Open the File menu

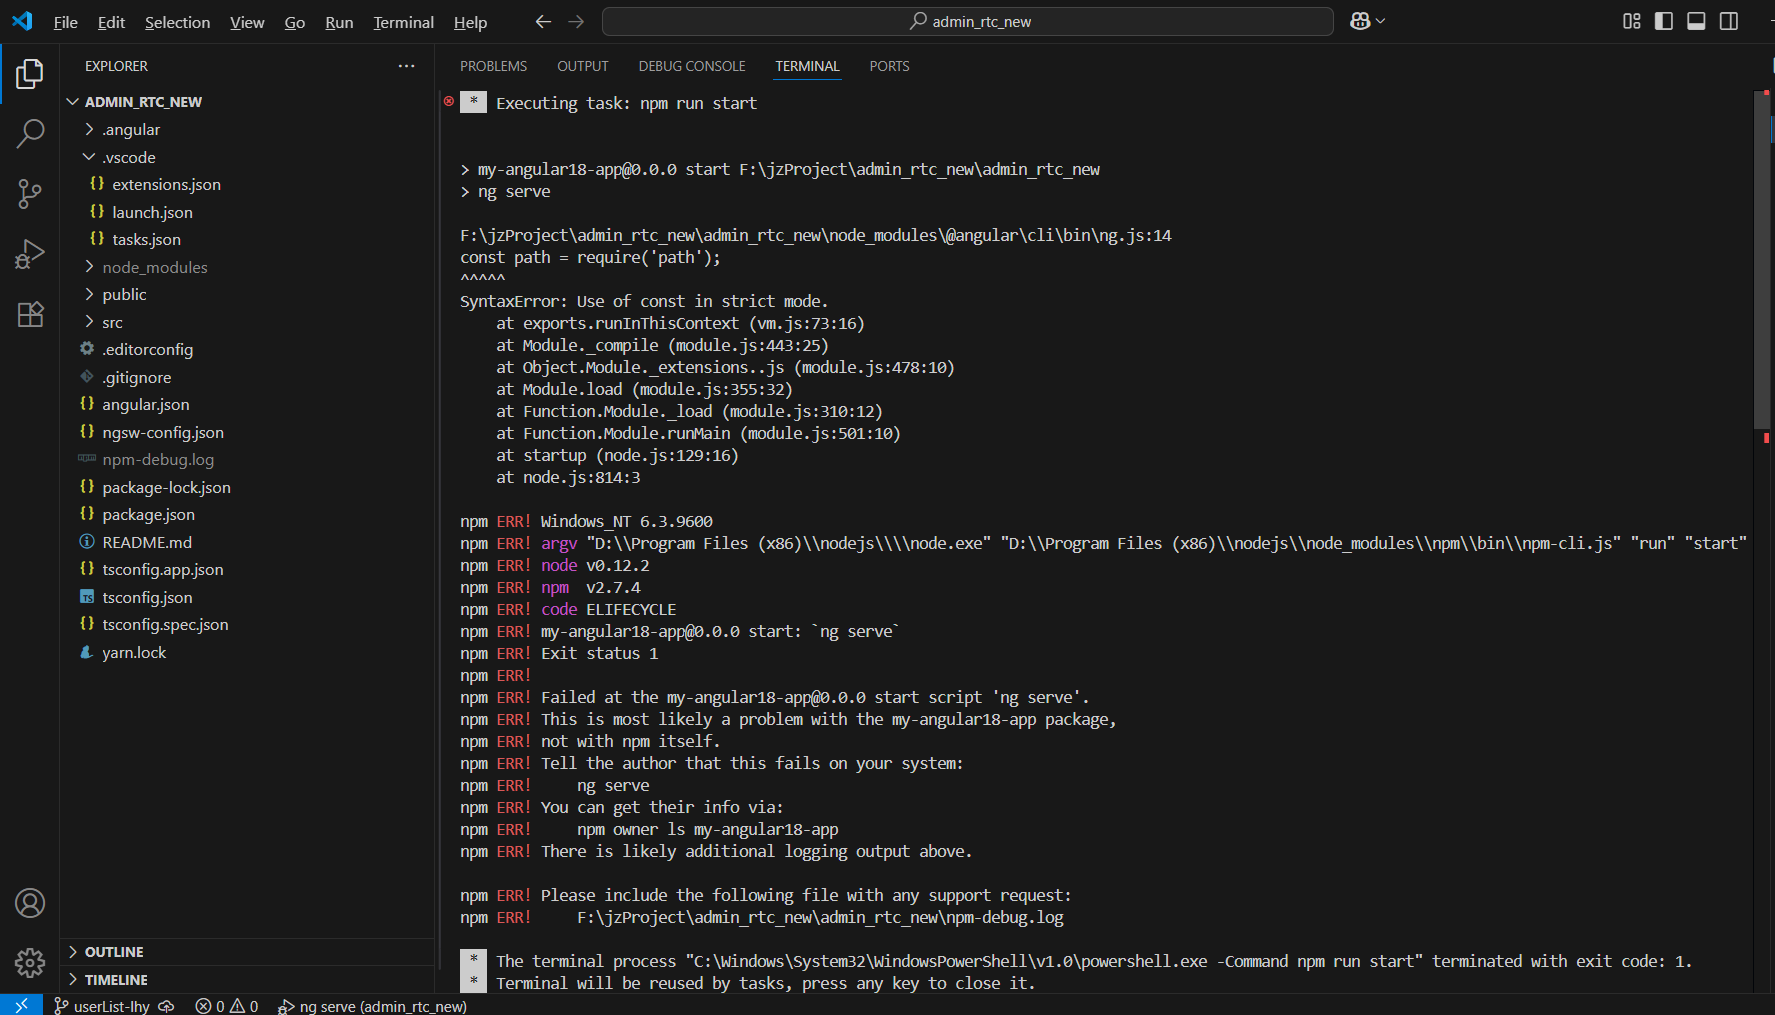point(65,22)
